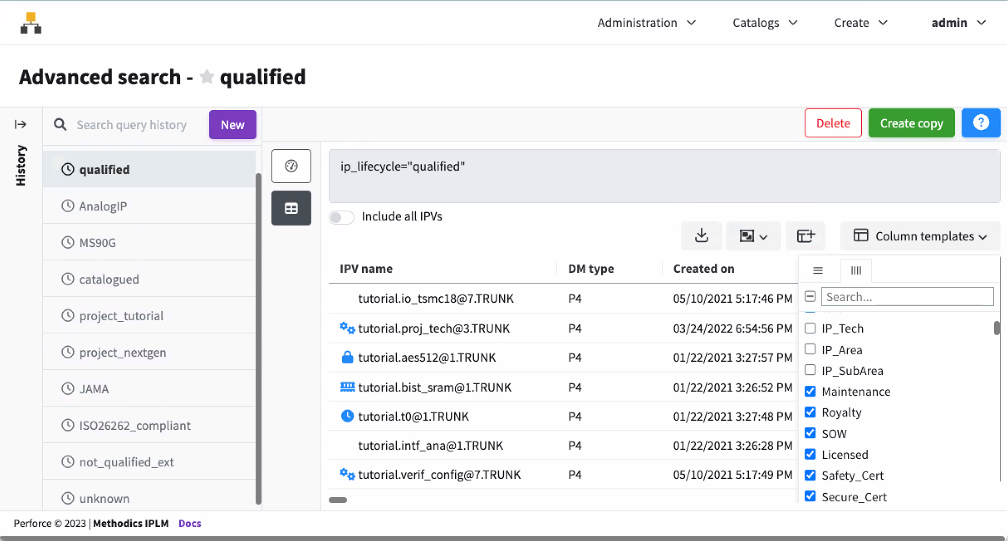Open the Catalogs menu
Viewport: 1008px width, 541px height.
[x=765, y=23]
